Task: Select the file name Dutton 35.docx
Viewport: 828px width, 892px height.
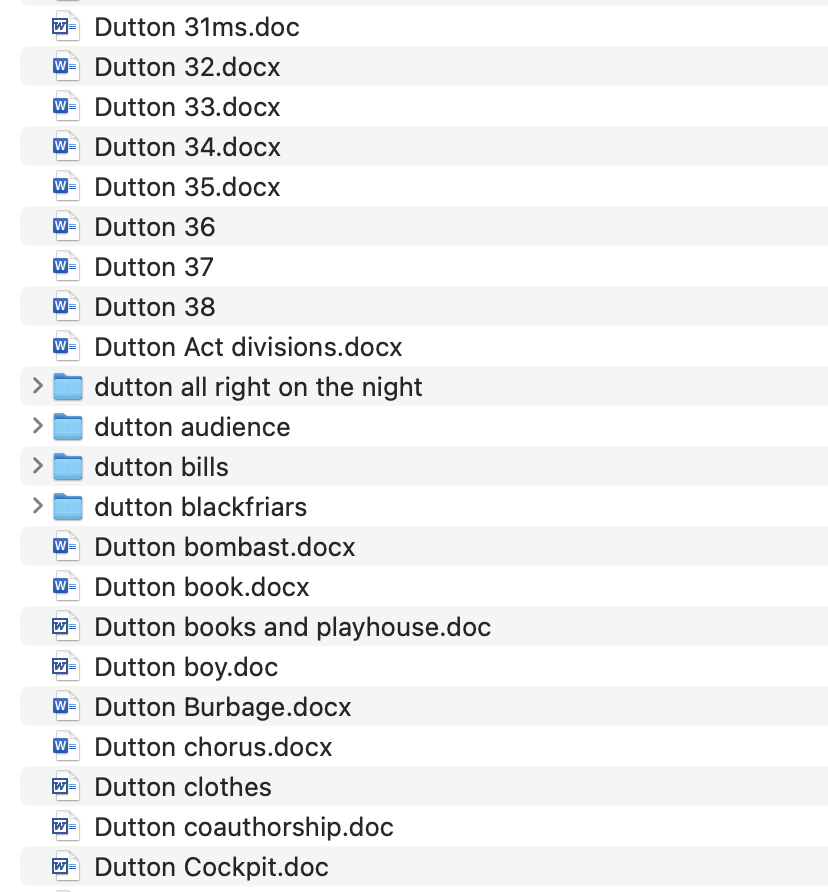Action: 187,187
